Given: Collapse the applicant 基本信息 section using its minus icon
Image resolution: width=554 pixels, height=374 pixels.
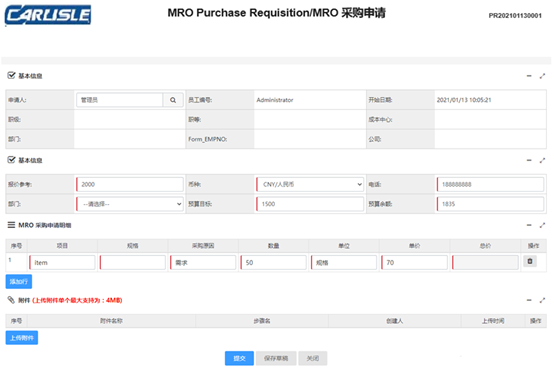Looking at the screenshot, I should coord(529,76).
